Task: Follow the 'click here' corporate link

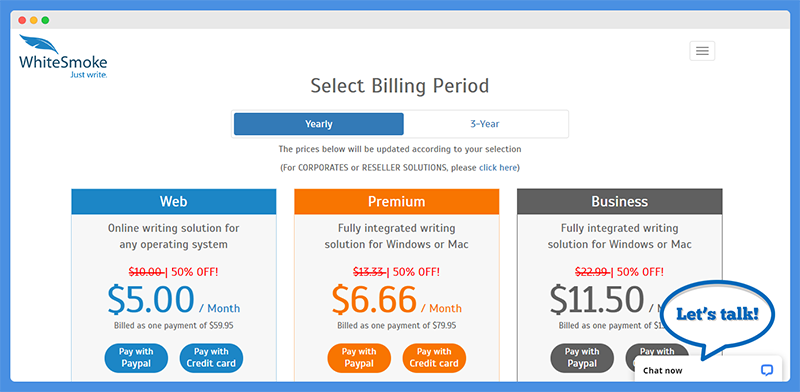Action: click(x=498, y=167)
